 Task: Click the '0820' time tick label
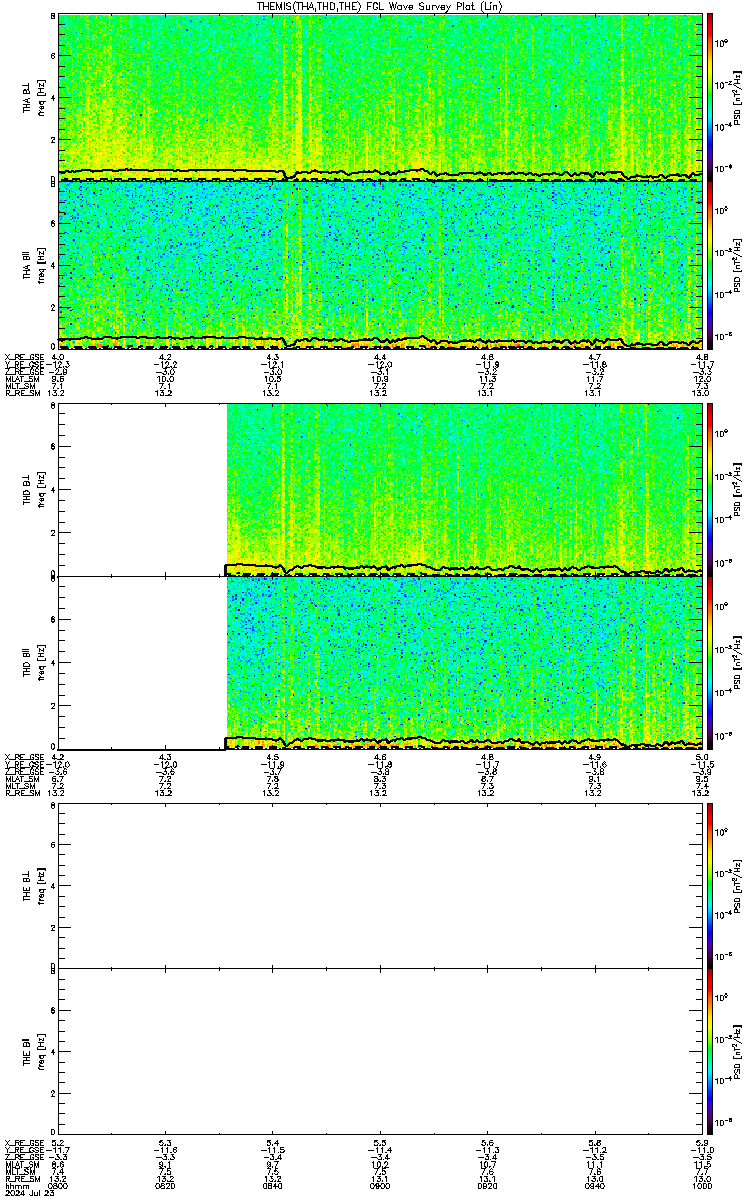(165, 1186)
